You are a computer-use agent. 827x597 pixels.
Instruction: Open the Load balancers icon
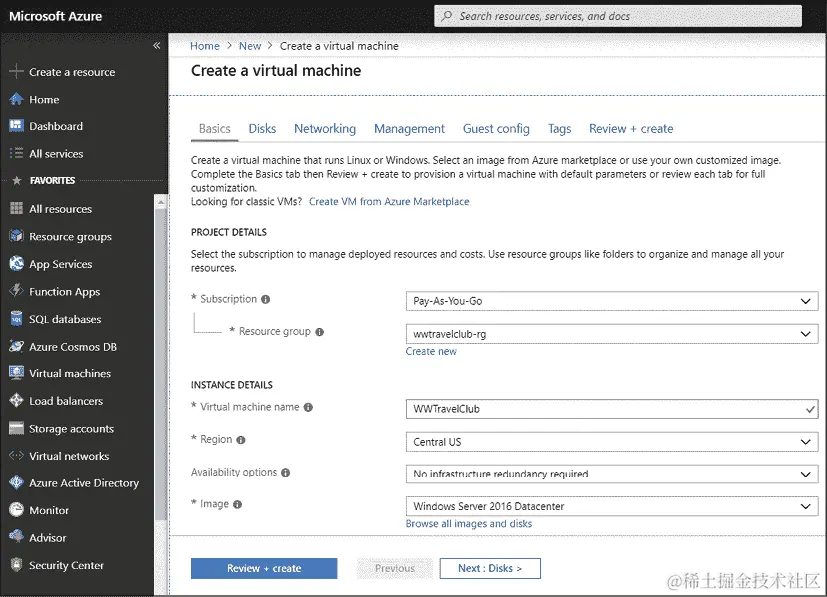point(16,400)
